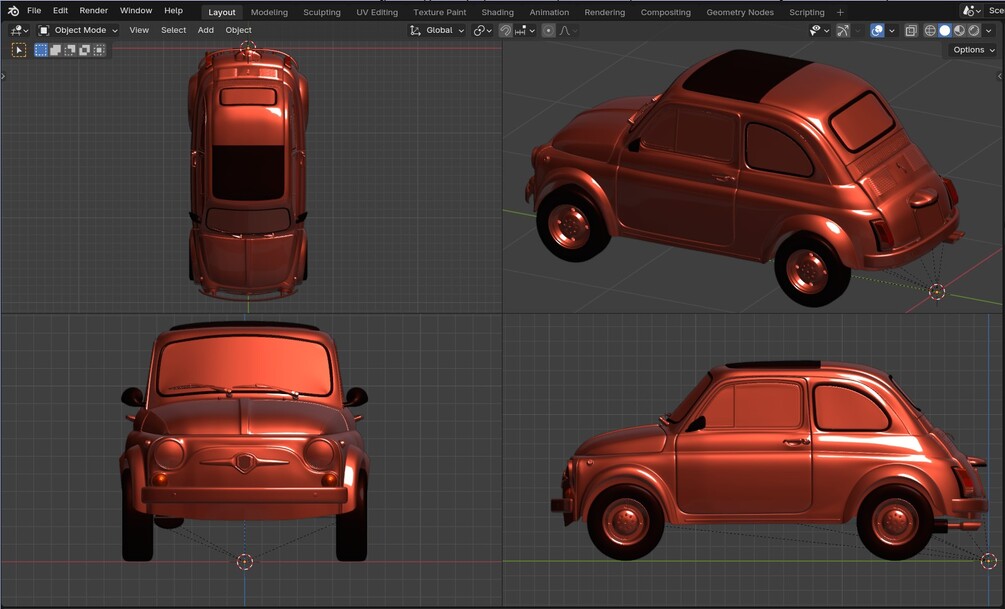The height and width of the screenshot is (609, 1005).
Task: Switch to rendered viewport shading
Action: 974,31
